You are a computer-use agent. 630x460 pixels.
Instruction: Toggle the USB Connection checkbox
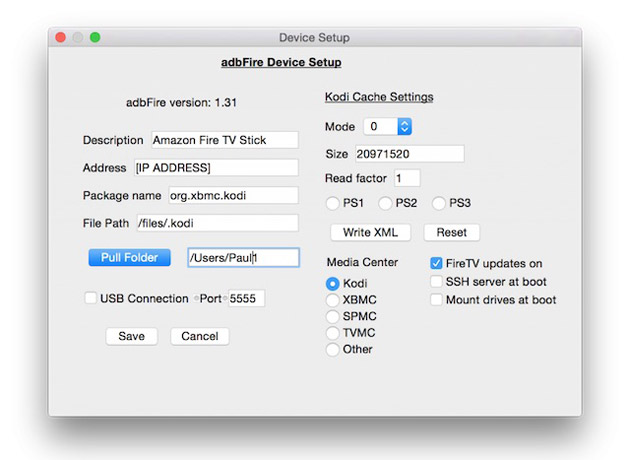coord(91,298)
